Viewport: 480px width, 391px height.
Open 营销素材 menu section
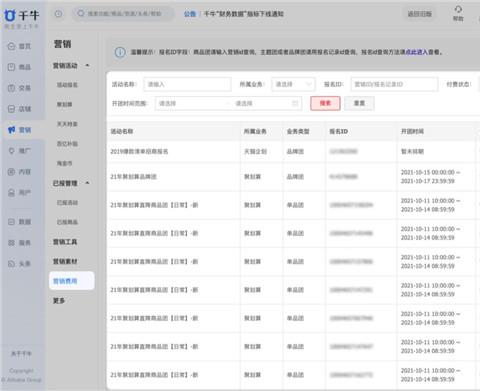click(65, 262)
